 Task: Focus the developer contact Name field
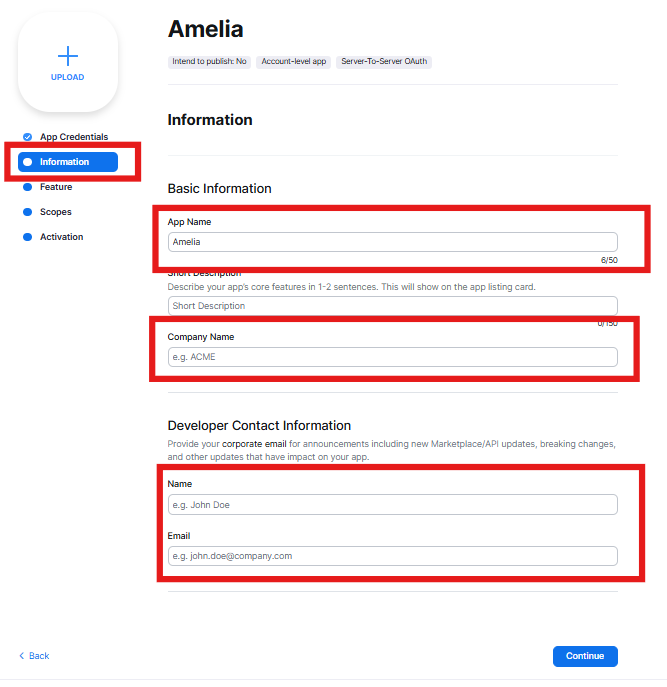pyautogui.click(x=392, y=505)
